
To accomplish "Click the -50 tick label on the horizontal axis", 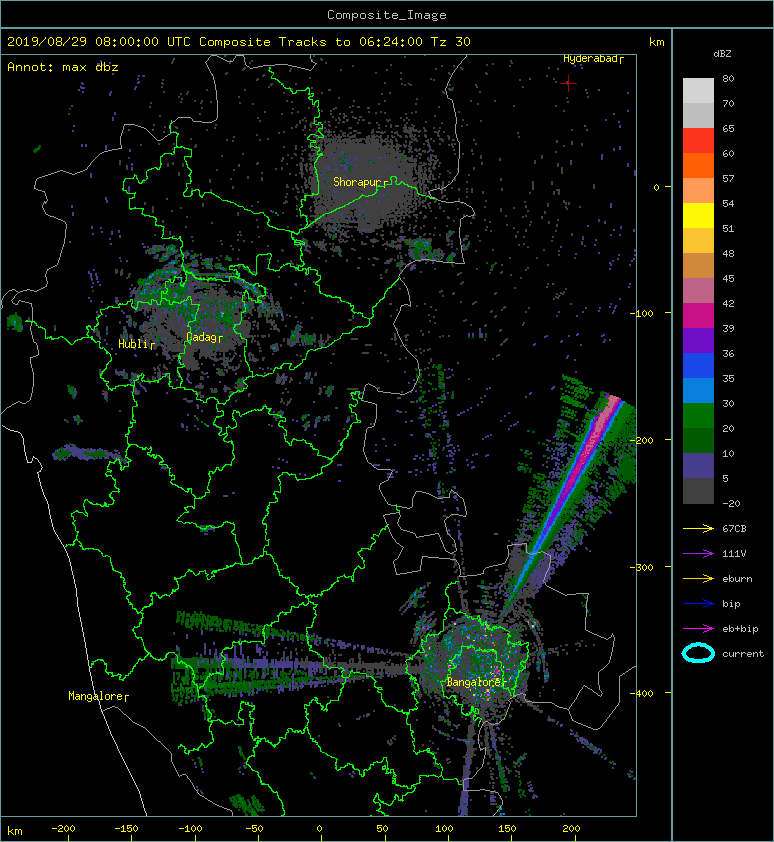I will [254, 829].
